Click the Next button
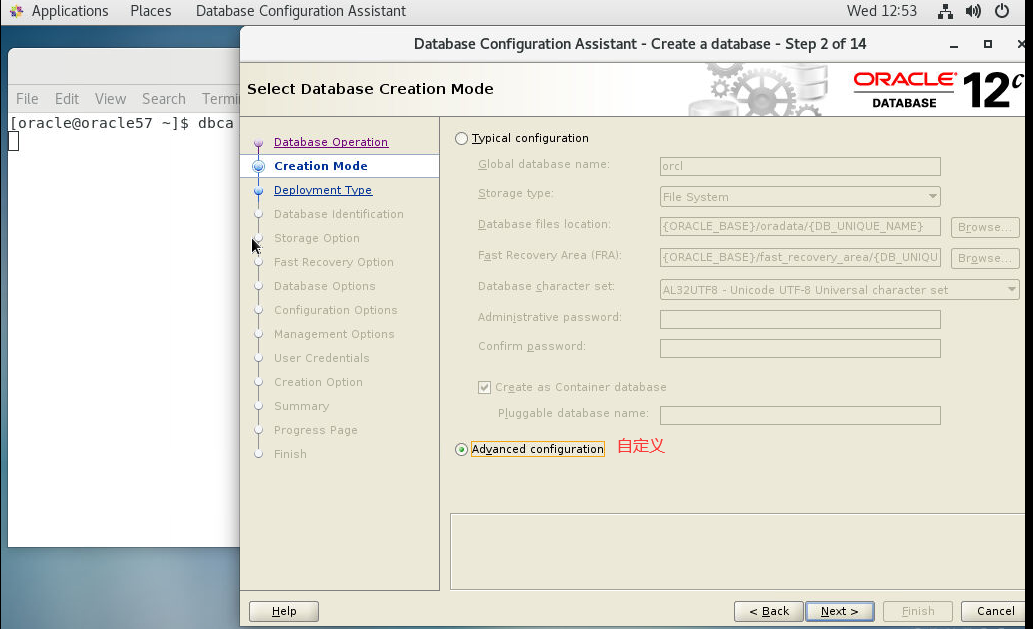This screenshot has height=629, width=1033. click(x=840, y=611)
